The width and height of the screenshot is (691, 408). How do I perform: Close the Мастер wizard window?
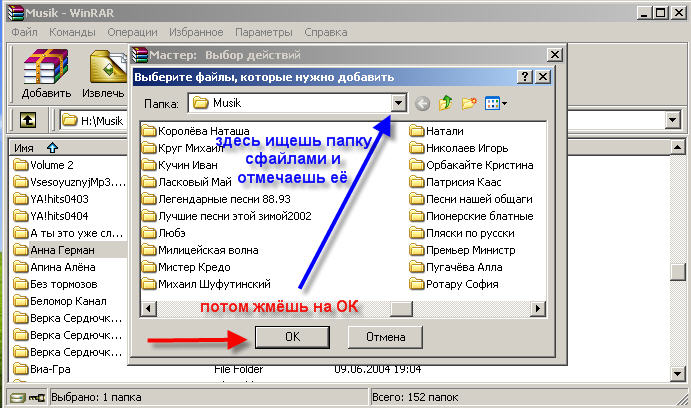(x=554, y=55)
